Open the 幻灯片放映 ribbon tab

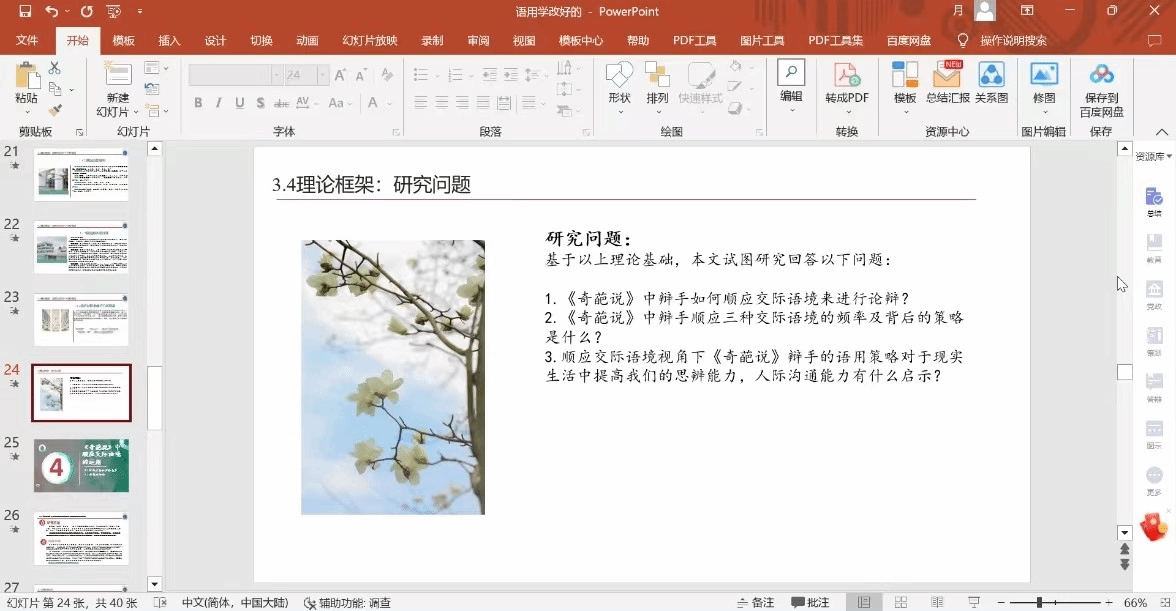(370, 41)
